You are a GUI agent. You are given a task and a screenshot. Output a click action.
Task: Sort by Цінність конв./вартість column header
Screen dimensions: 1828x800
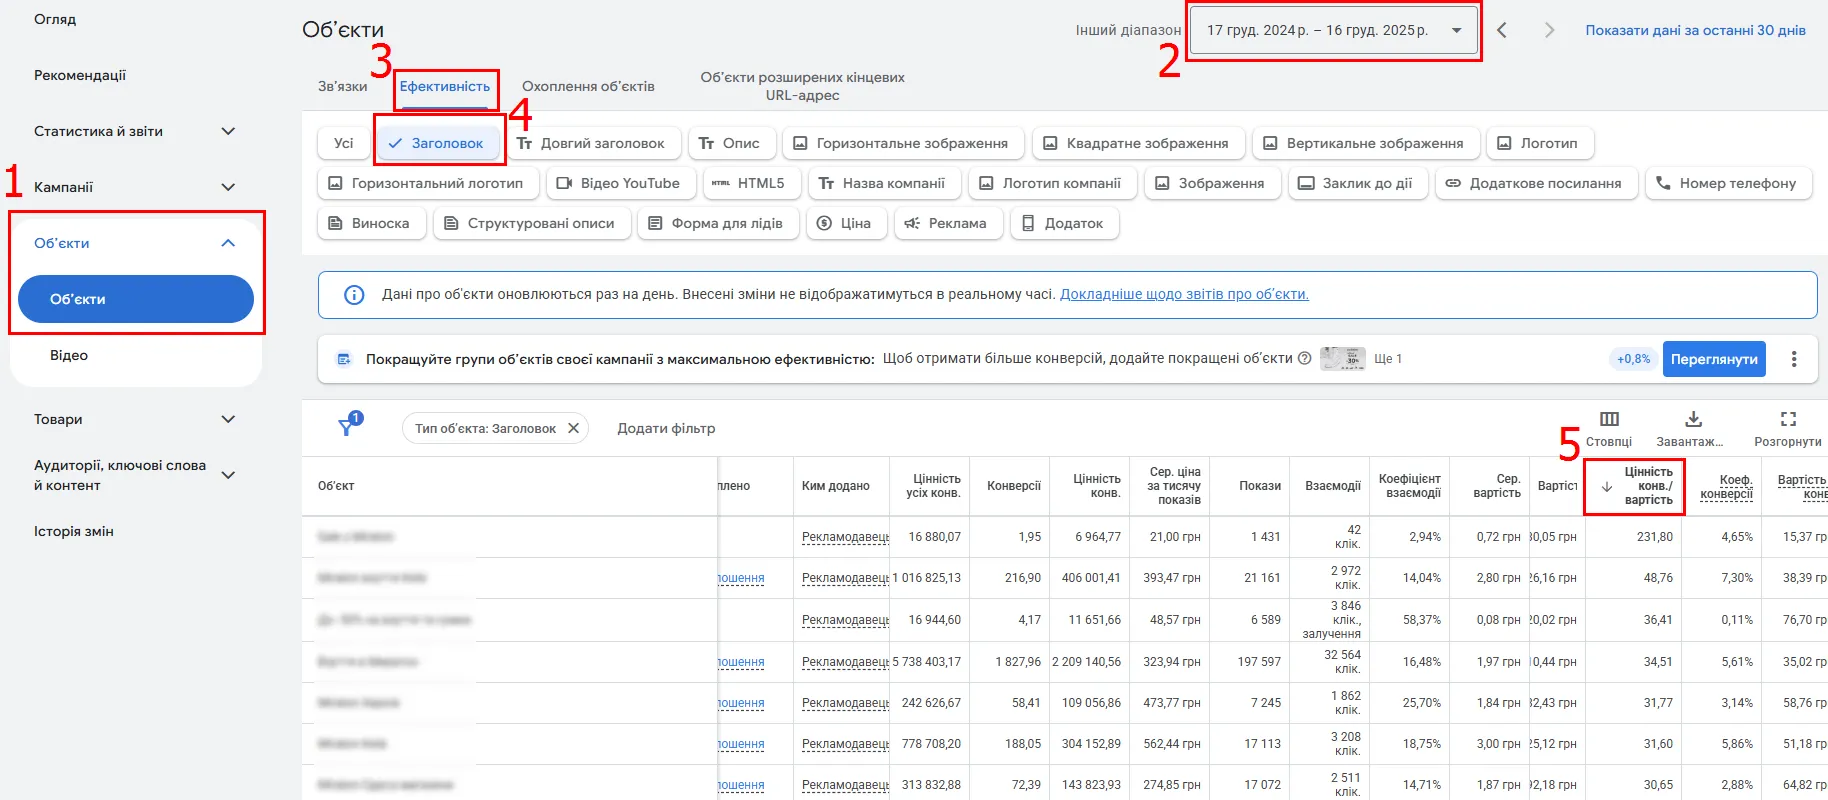pos(1647,486)
